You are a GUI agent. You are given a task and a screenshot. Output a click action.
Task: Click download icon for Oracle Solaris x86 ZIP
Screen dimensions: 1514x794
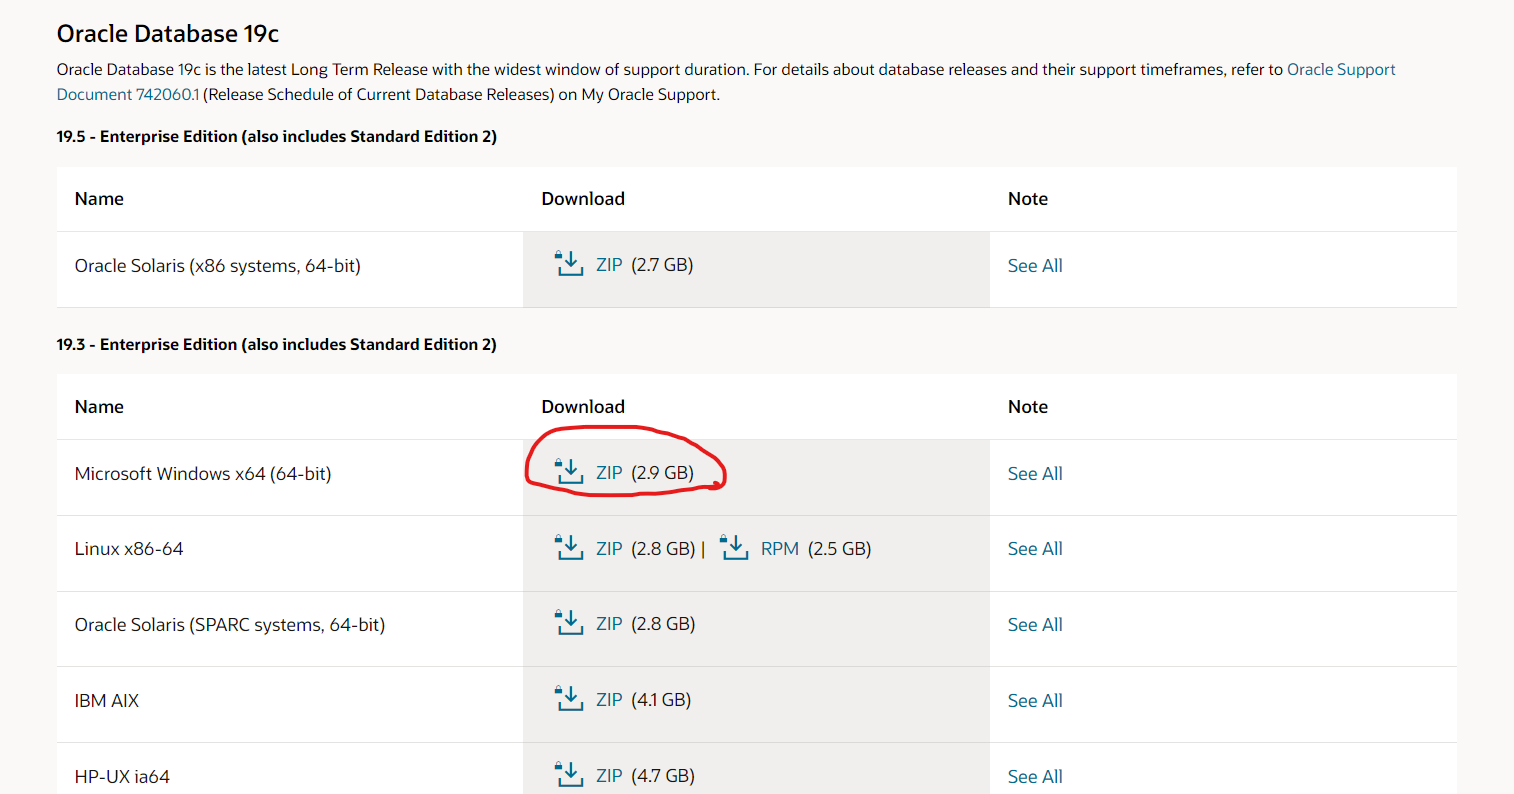pos(569,264)
